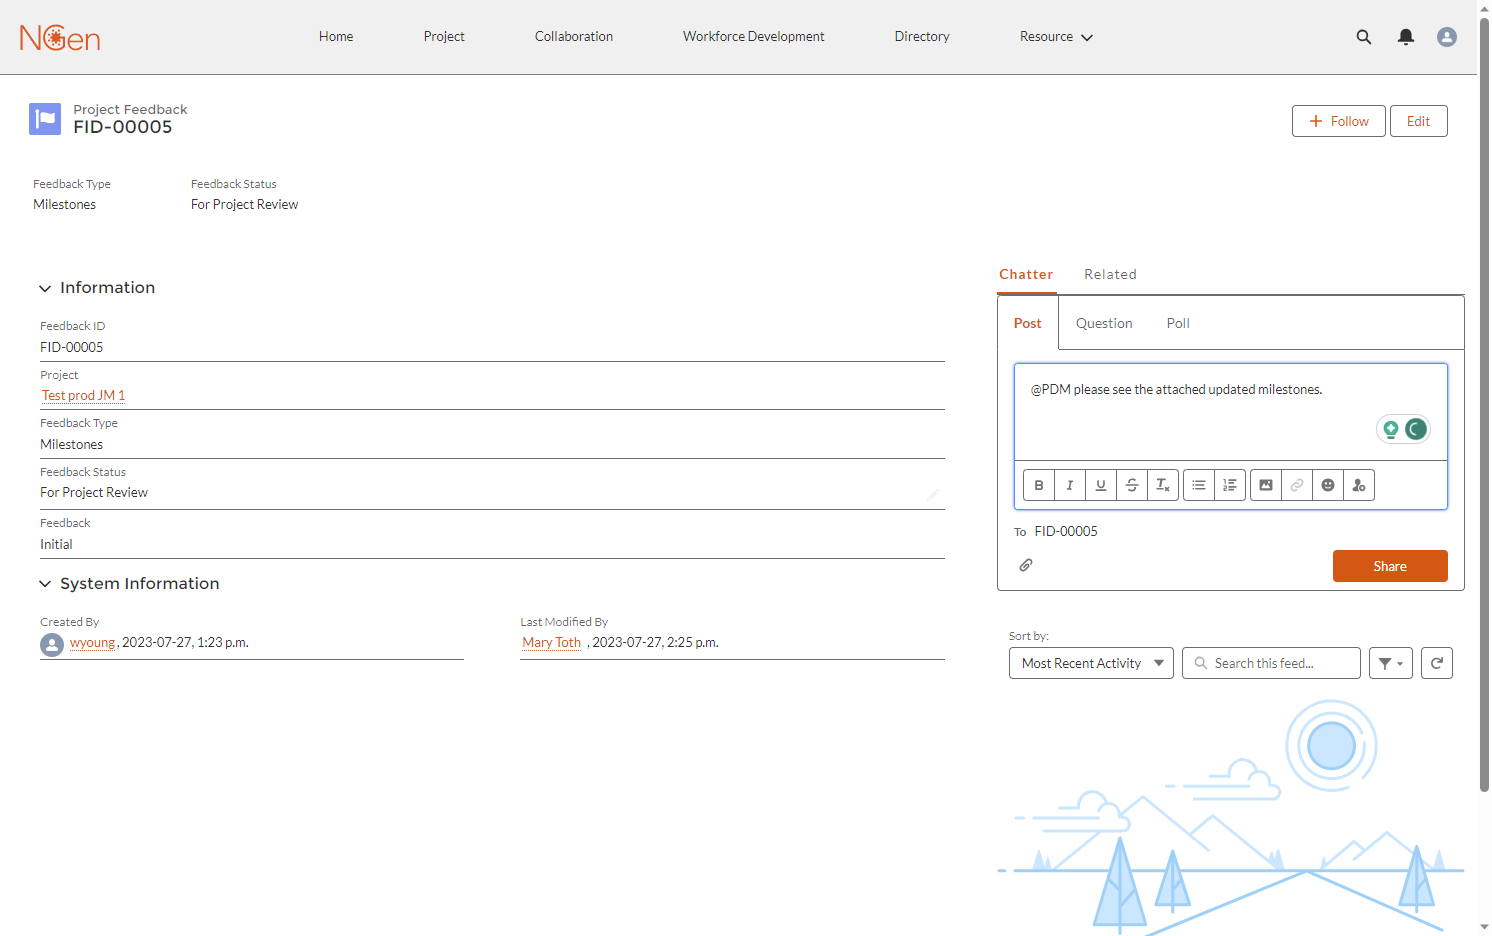
Task: Edit Feedback Status with the pencil icon
Action: click(x=933, y=494)
